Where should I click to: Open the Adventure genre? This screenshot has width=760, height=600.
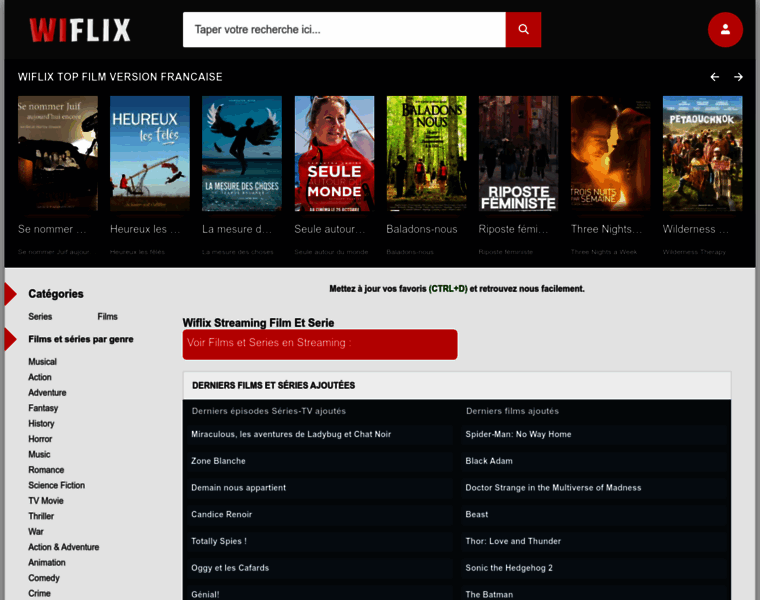click(48, 393)
